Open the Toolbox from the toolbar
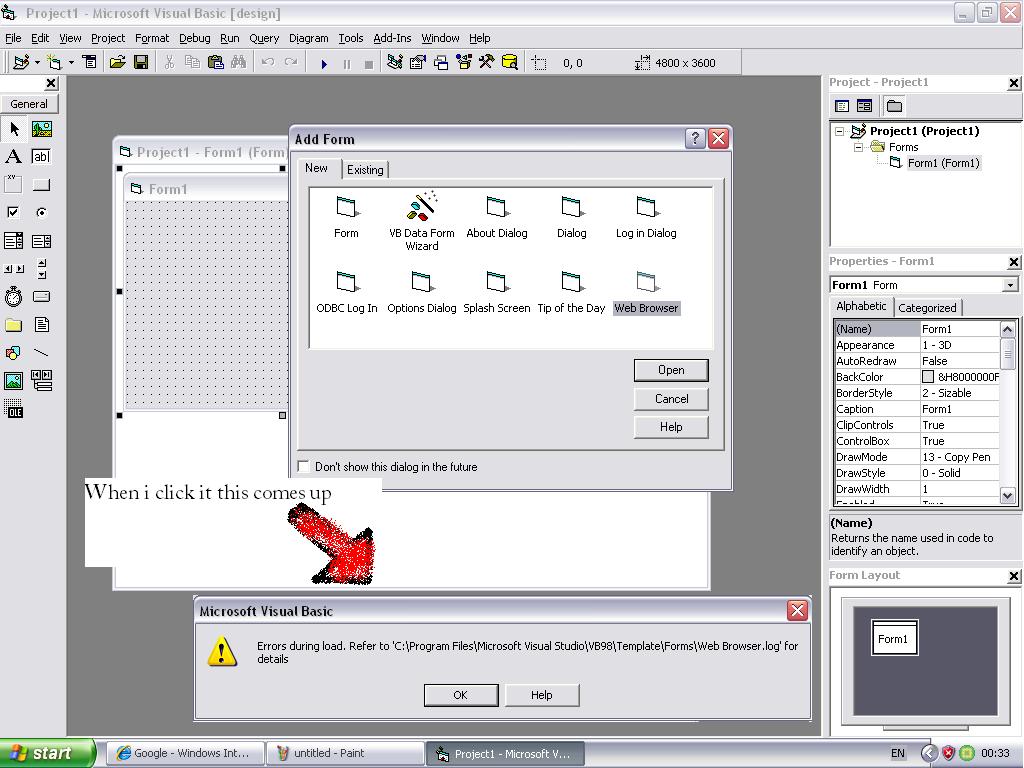The height and width of the screenshot is (768, 1024). (486, 62)
